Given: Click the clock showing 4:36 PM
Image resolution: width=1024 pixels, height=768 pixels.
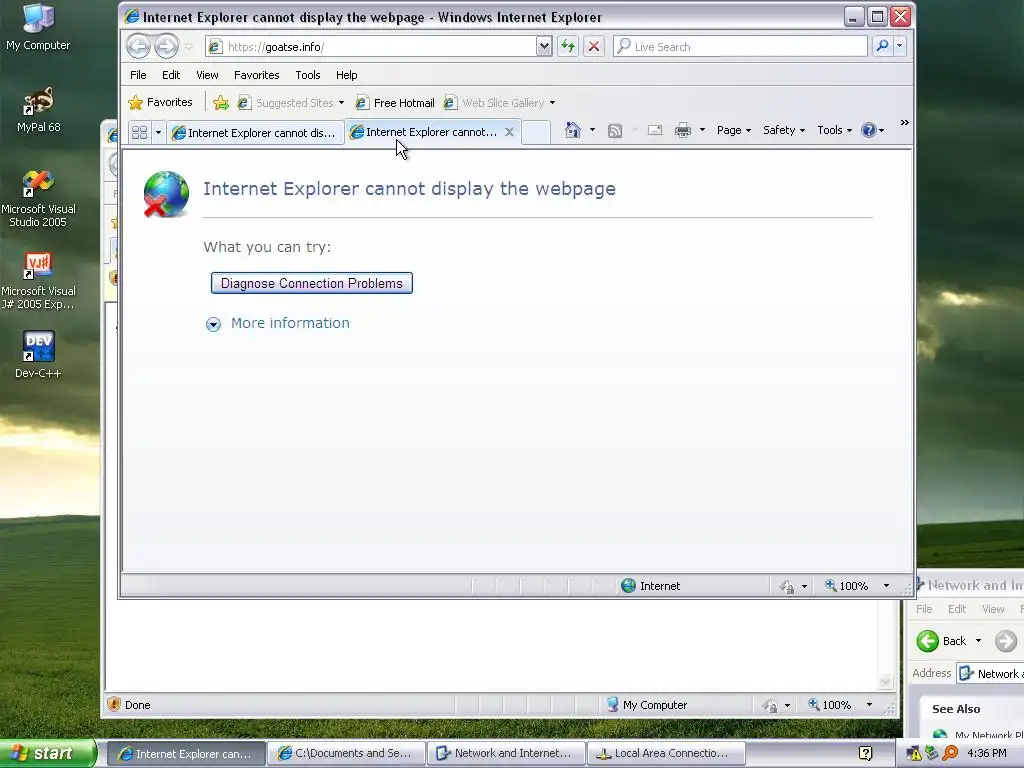Looking at the screenshot, I should 987,753.
